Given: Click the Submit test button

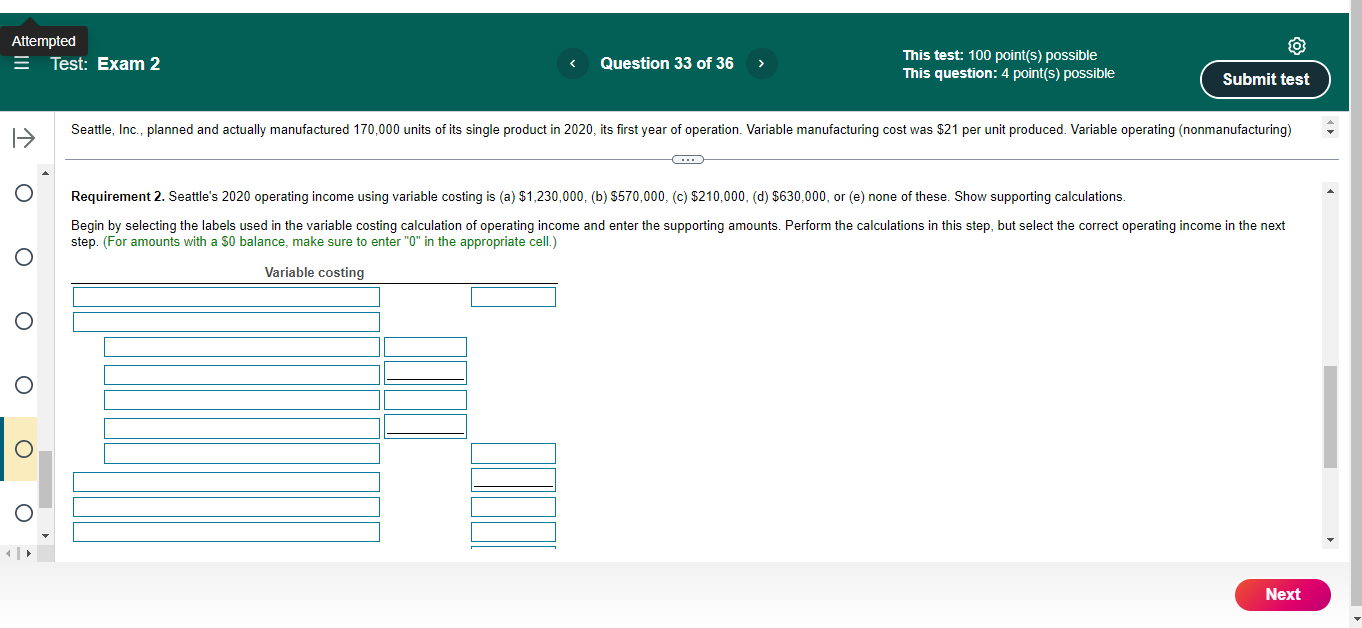Looking at the screenshot, I should (1265, 80).
